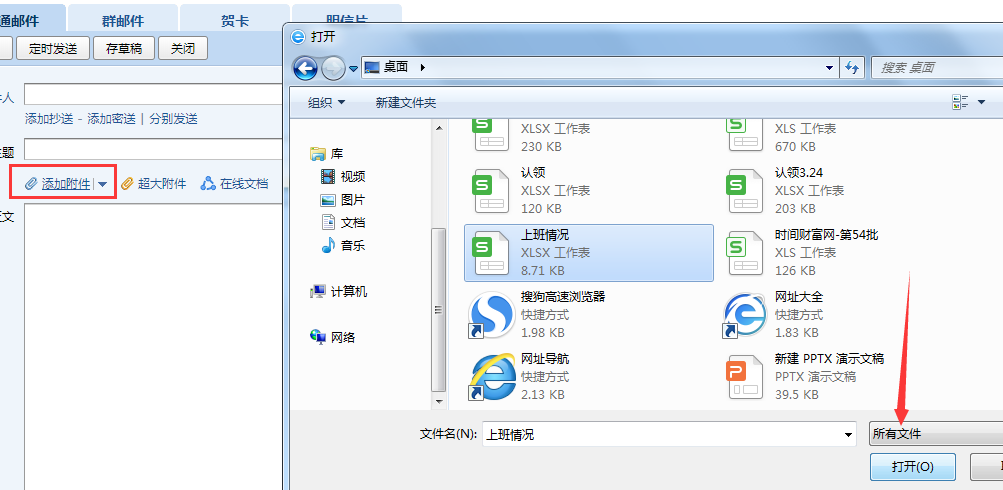
Task: Select 库 in navigation pane
Action: (327, 154)
